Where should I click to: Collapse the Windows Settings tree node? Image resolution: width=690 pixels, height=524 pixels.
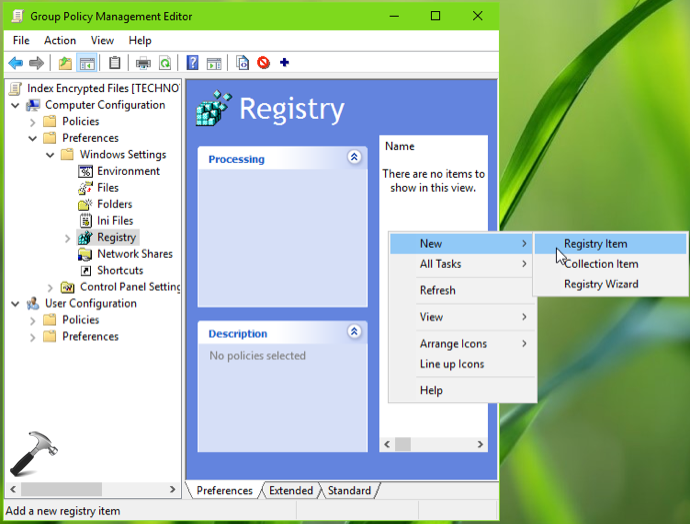50,155
